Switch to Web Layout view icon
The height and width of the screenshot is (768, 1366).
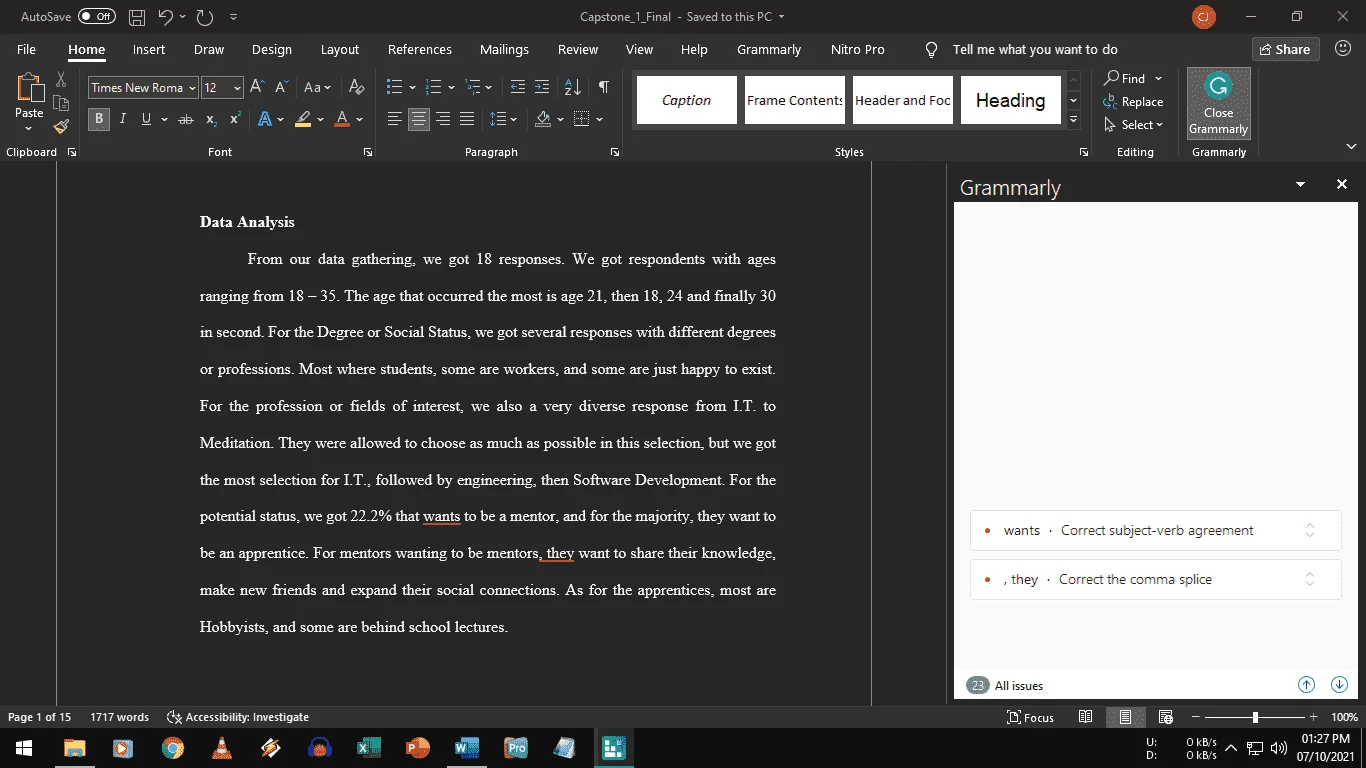(x=1165, y=717)
